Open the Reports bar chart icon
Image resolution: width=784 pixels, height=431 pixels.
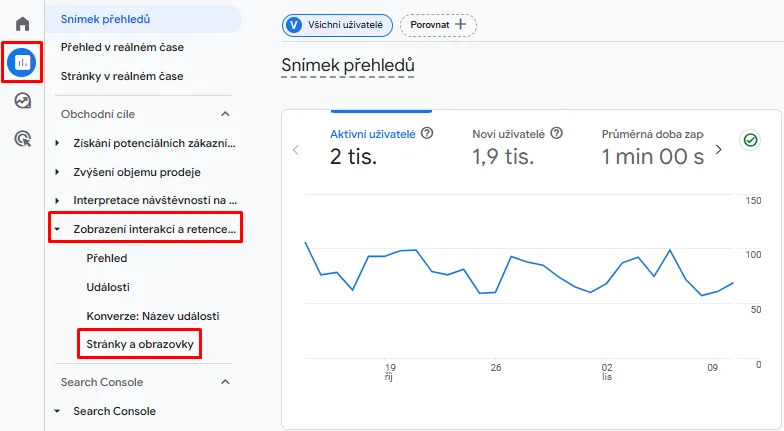(x=22, y=62)
